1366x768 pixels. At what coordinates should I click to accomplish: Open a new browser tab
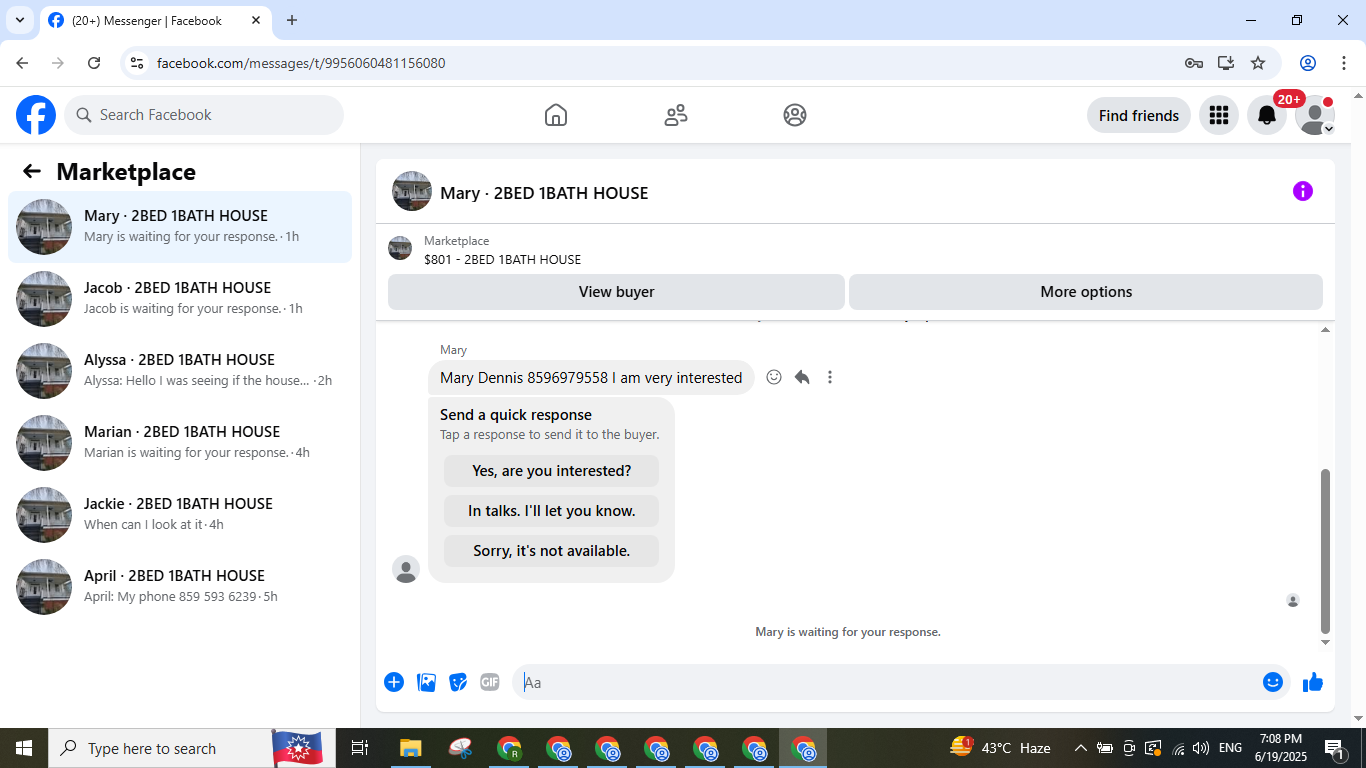pos(292,20)
